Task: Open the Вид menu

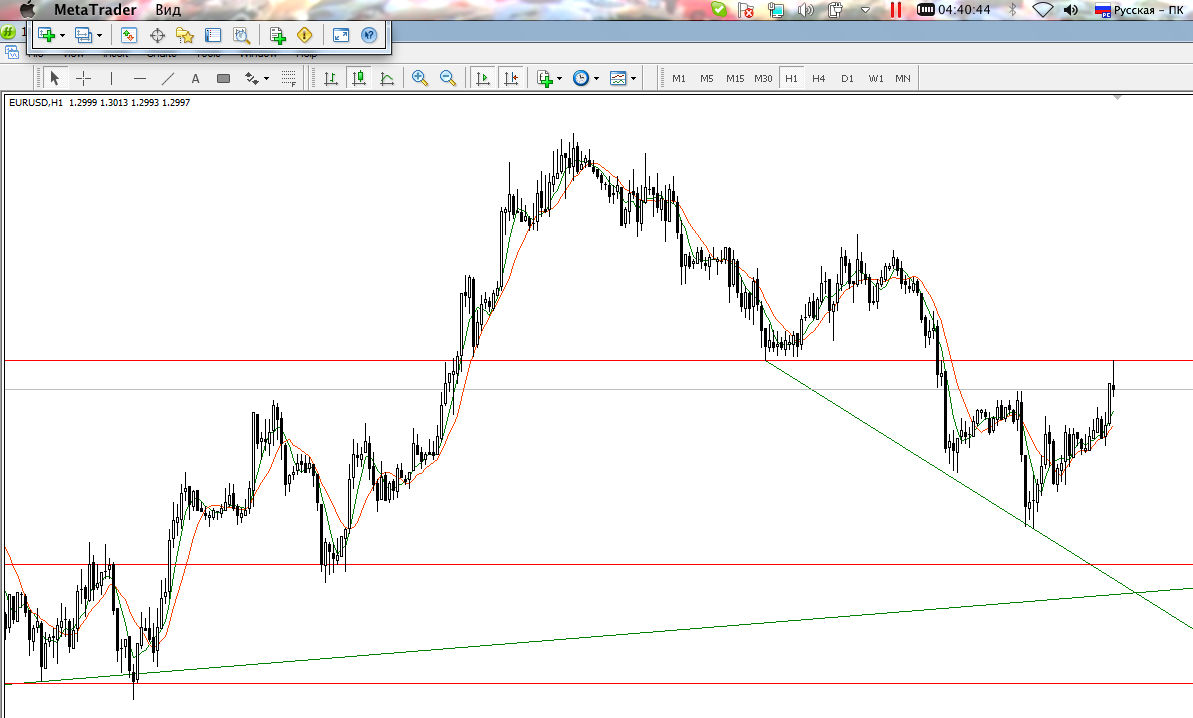Action: [x=168, y=10]
